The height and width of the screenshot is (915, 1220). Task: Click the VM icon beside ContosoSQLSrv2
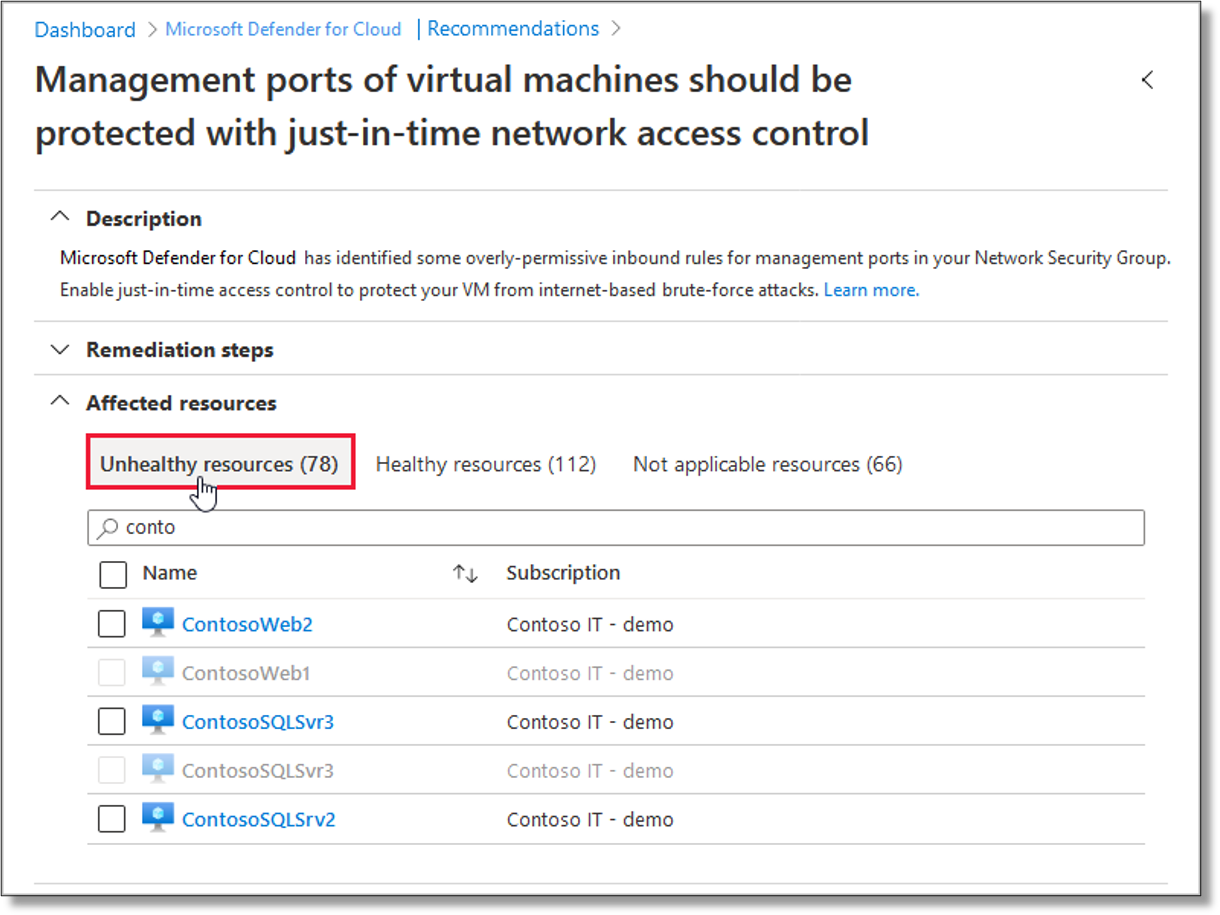click(158, 818)
